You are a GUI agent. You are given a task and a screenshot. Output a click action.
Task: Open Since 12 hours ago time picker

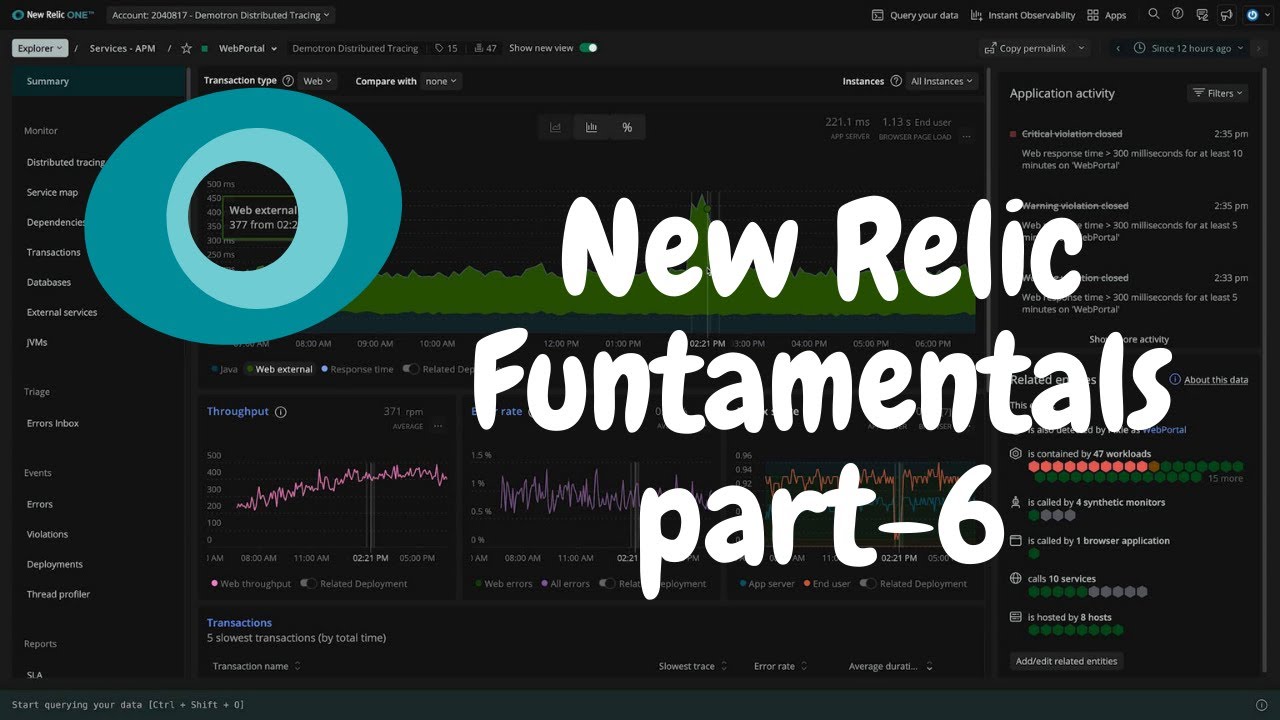(1189, 48)
